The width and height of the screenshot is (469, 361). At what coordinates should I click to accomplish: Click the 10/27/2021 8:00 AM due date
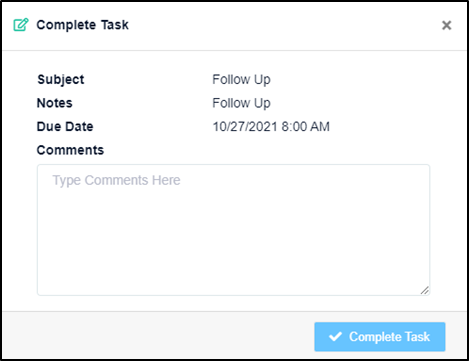(271, 127)
